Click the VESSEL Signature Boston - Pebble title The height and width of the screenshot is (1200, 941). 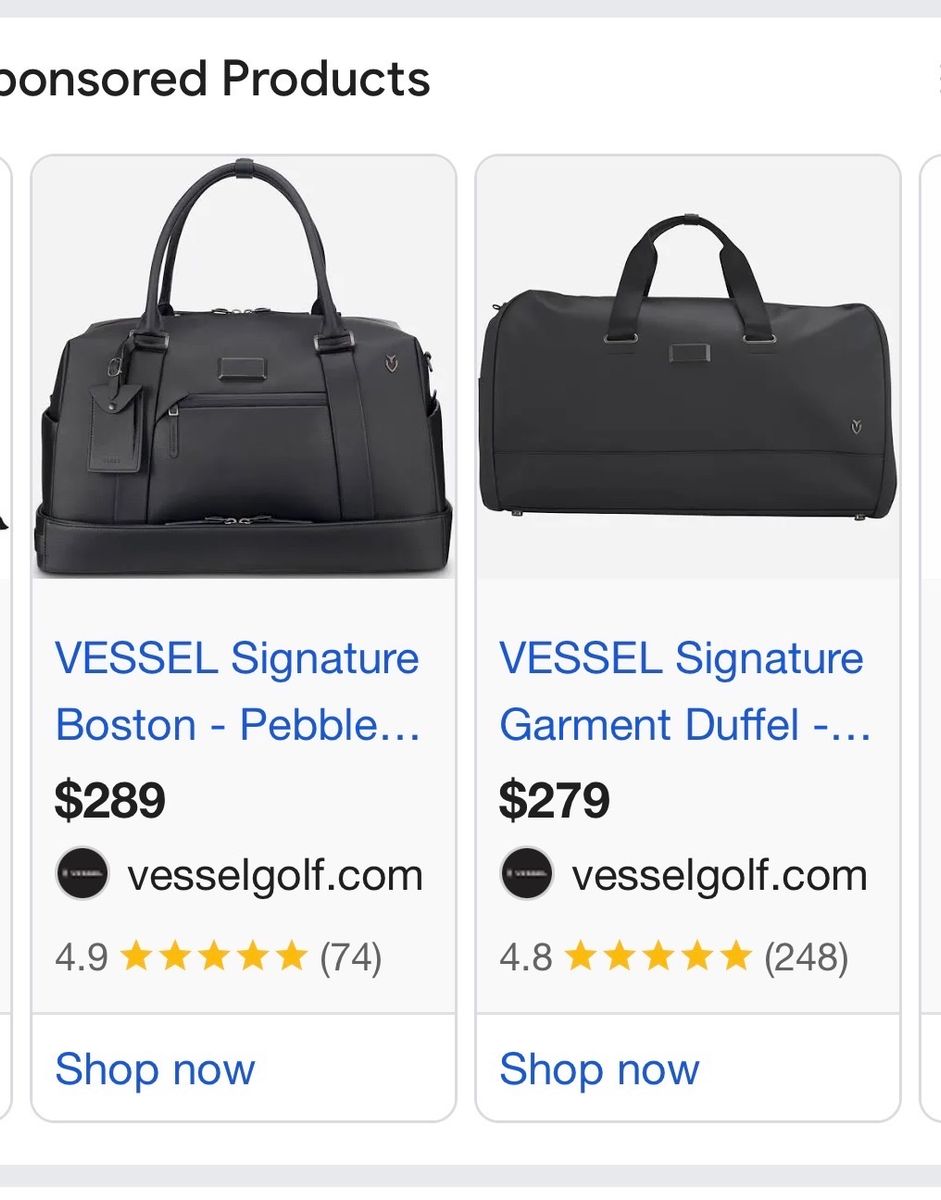tap(238, 691)
